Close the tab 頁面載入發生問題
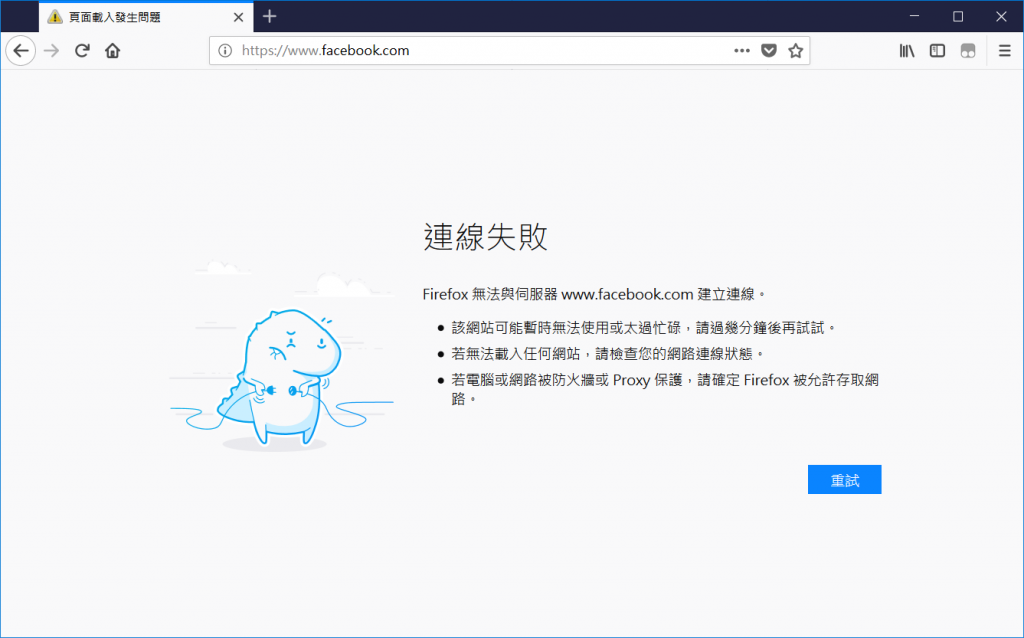Image resolution: width=1024 pixels, height=638 pixels. coord(238,17)
